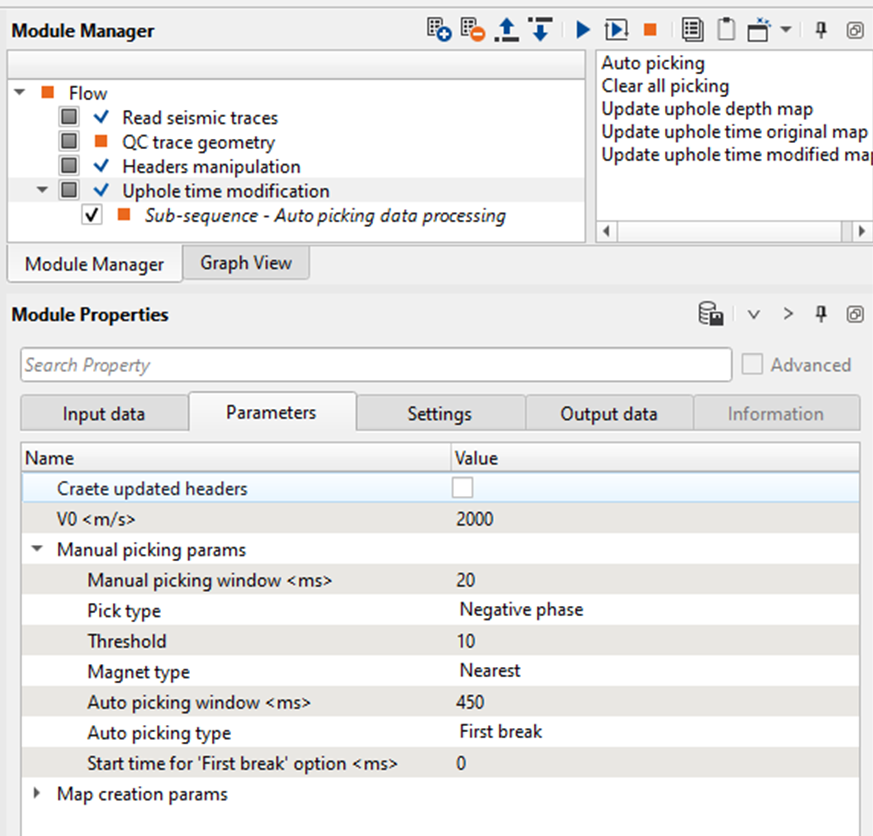The width and height of the screenshot is (873, 836).
Task: Move selected module down
Action: pos(540,30)
